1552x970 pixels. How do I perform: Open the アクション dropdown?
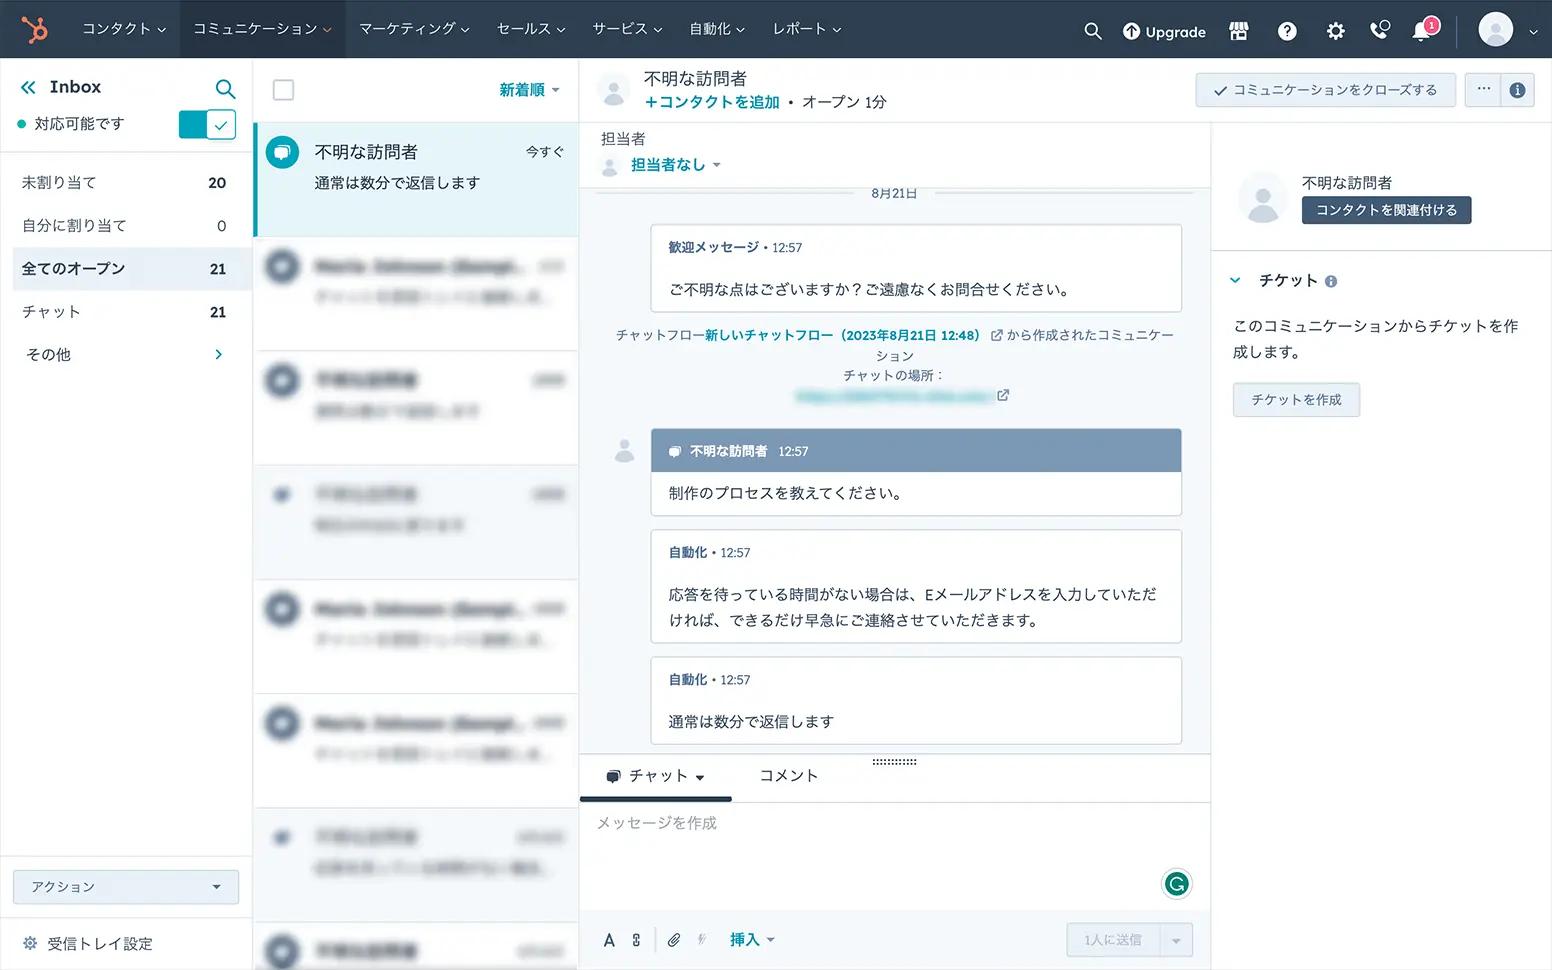(126, 887)
